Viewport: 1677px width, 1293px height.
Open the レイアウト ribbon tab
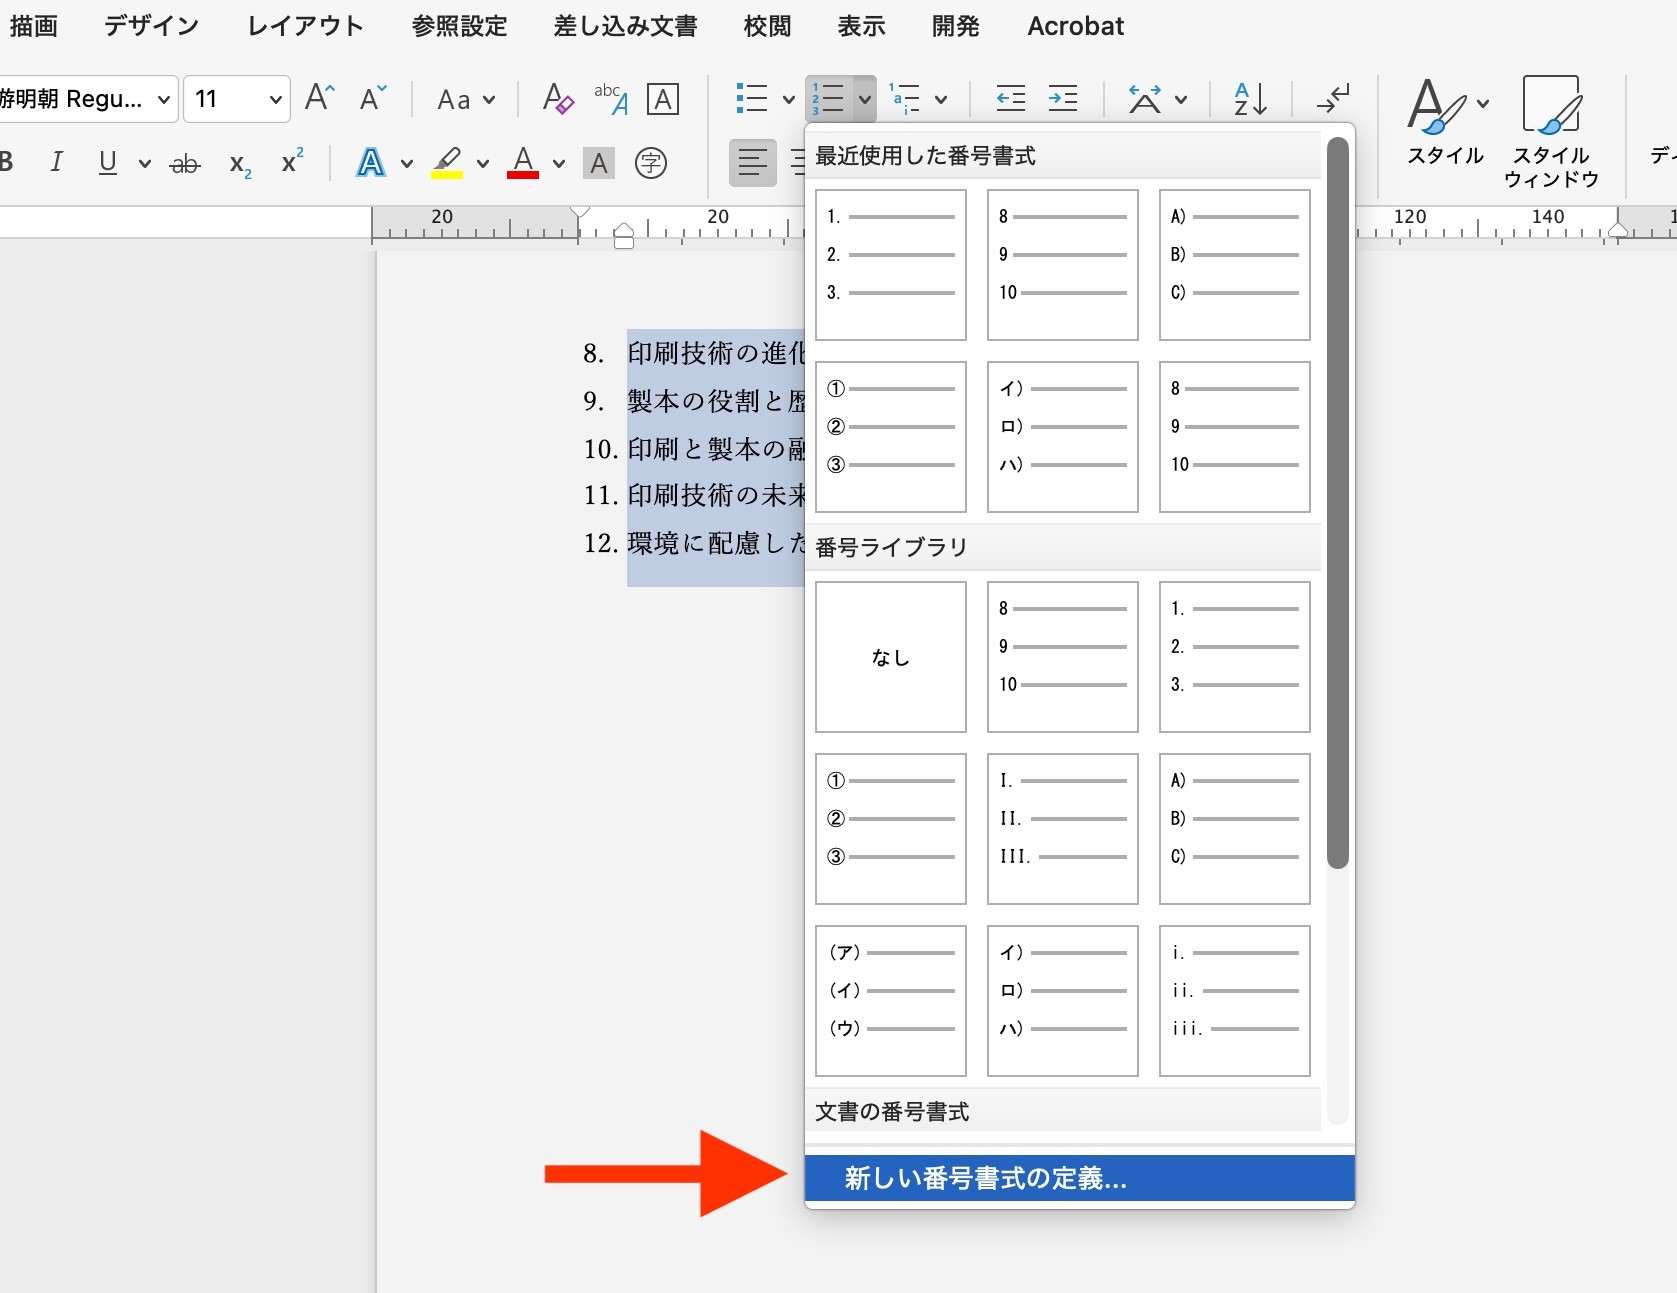pyautogui.click(x=306, y=26)
